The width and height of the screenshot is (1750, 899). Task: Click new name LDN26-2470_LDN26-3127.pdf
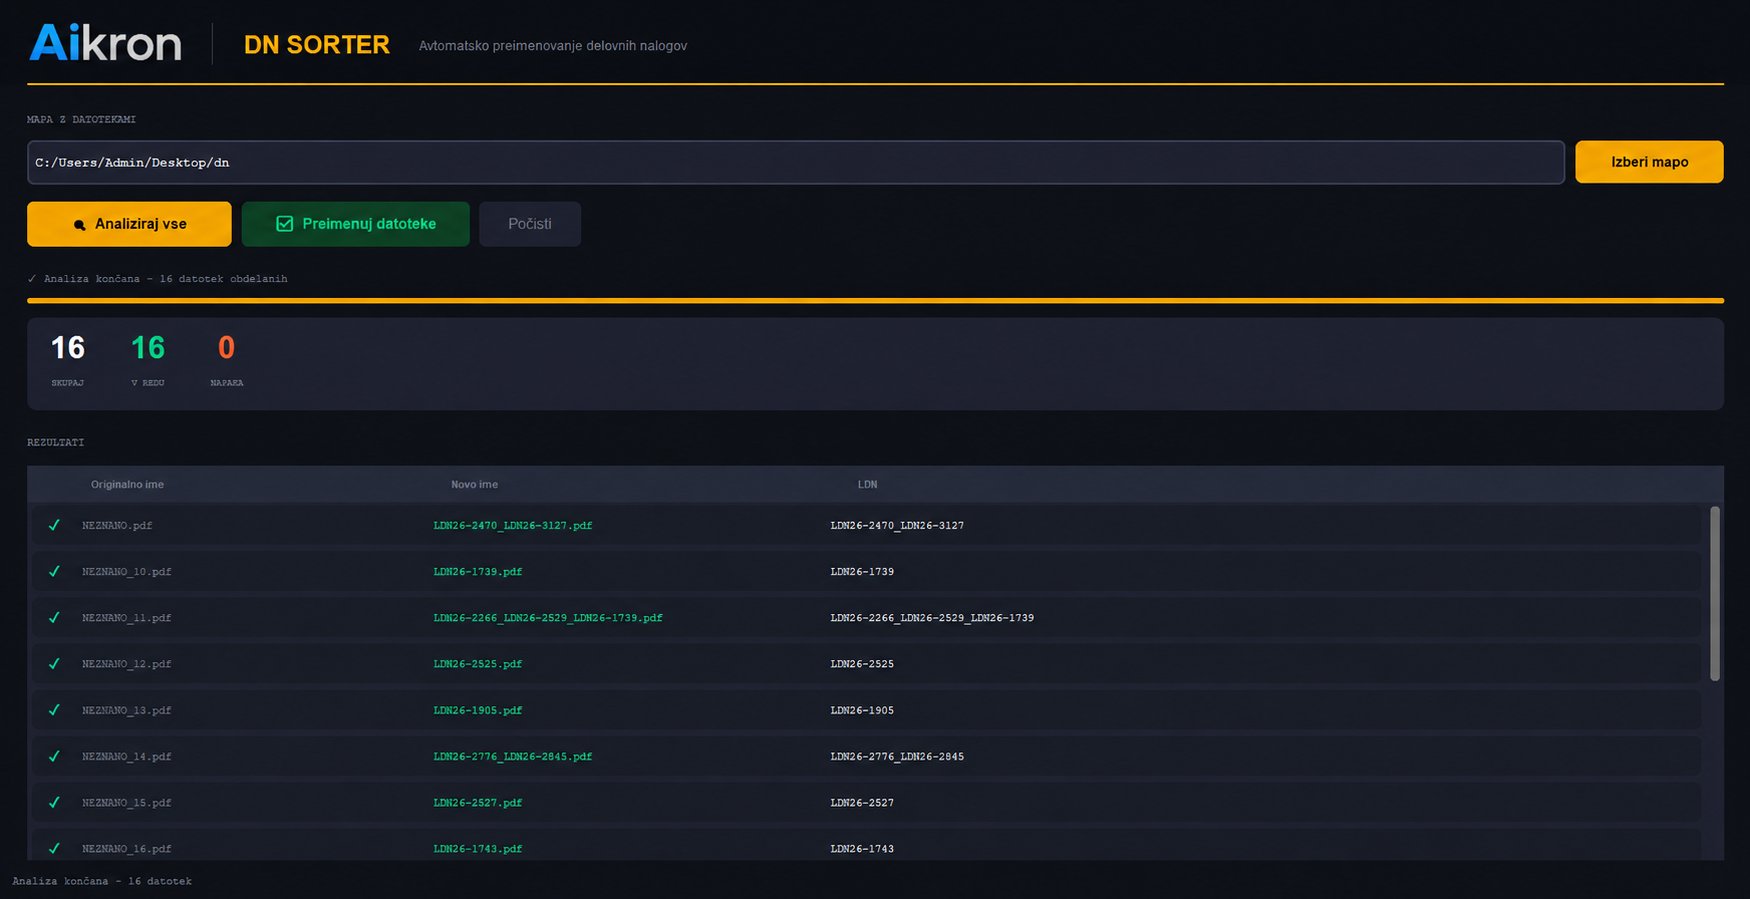pyautogui.click(x=513, y=525)
